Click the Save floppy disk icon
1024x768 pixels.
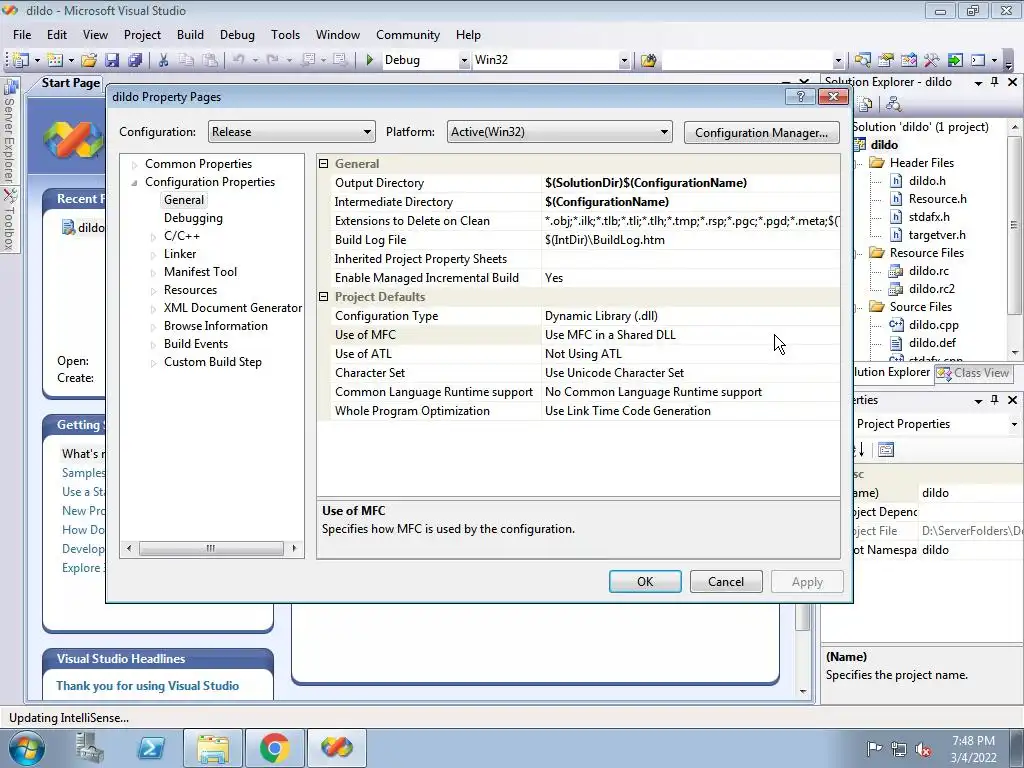(x=112, y=60)
